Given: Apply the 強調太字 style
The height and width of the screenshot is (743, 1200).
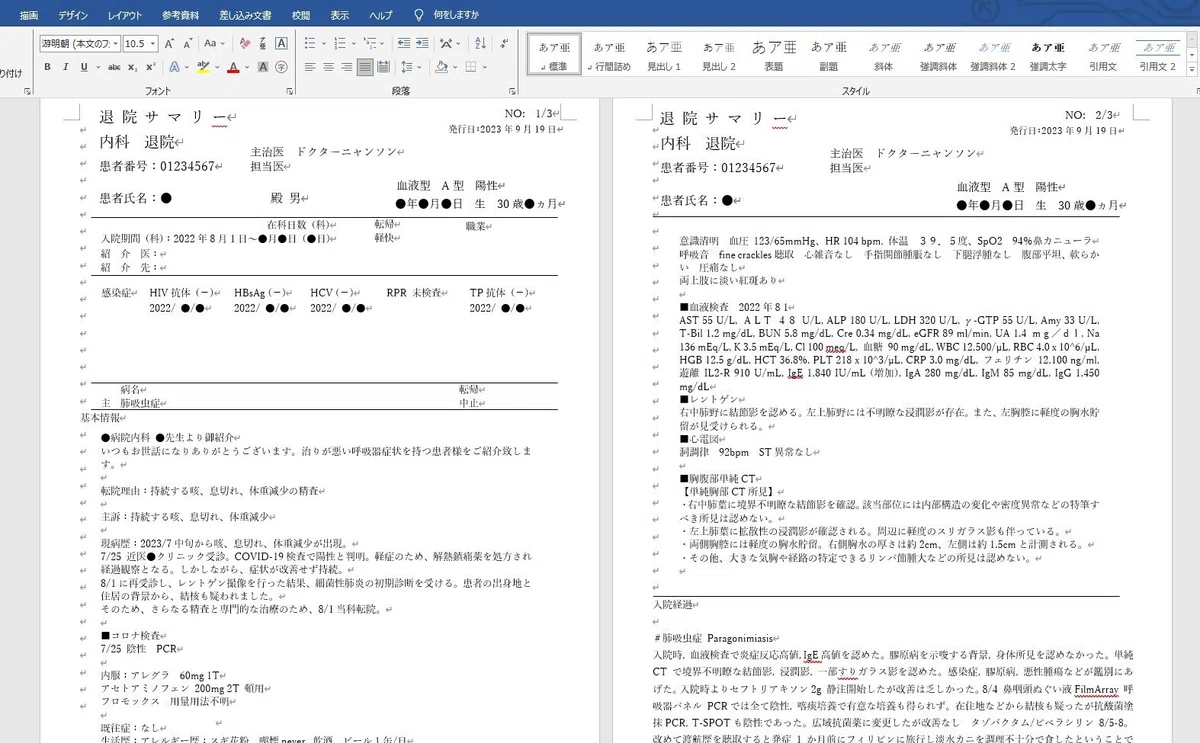Looking at the screenshot, I should [x=1049, y=55].
